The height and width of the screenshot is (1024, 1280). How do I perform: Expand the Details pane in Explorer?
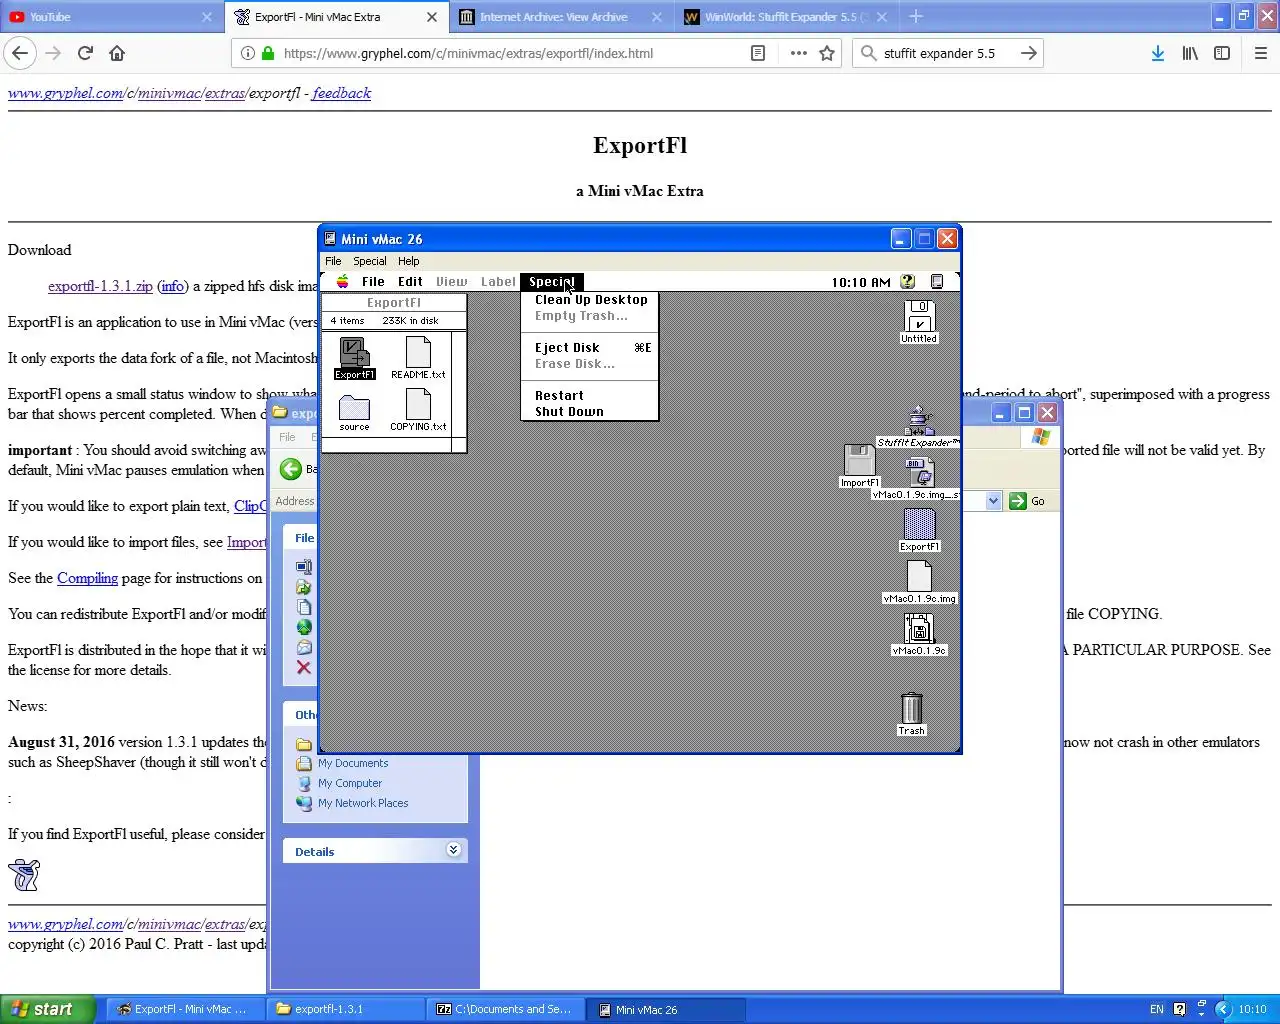coord(453,850)
